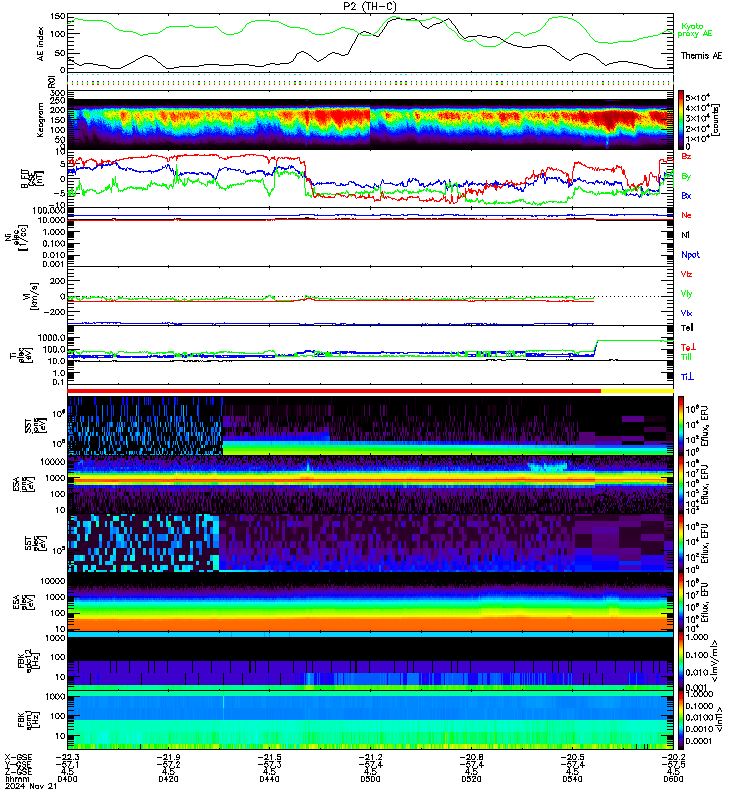The width and height of the screenshot is (750, 800).
Task: Click inside the magnetic field Bx By Bz plot
Action: [x=370, y=179]
